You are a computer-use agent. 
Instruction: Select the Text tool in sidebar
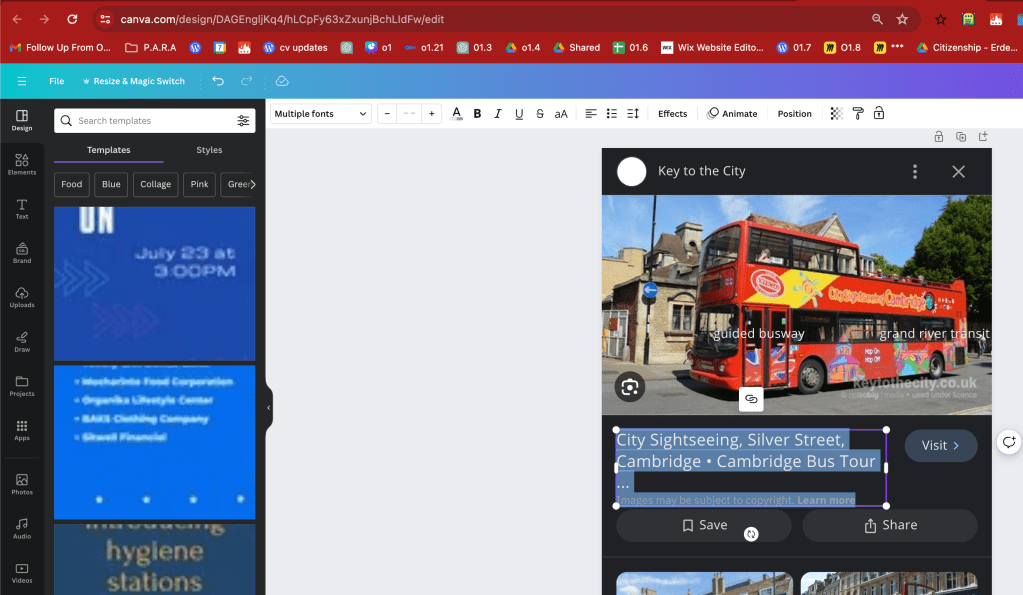coord(22,209)
